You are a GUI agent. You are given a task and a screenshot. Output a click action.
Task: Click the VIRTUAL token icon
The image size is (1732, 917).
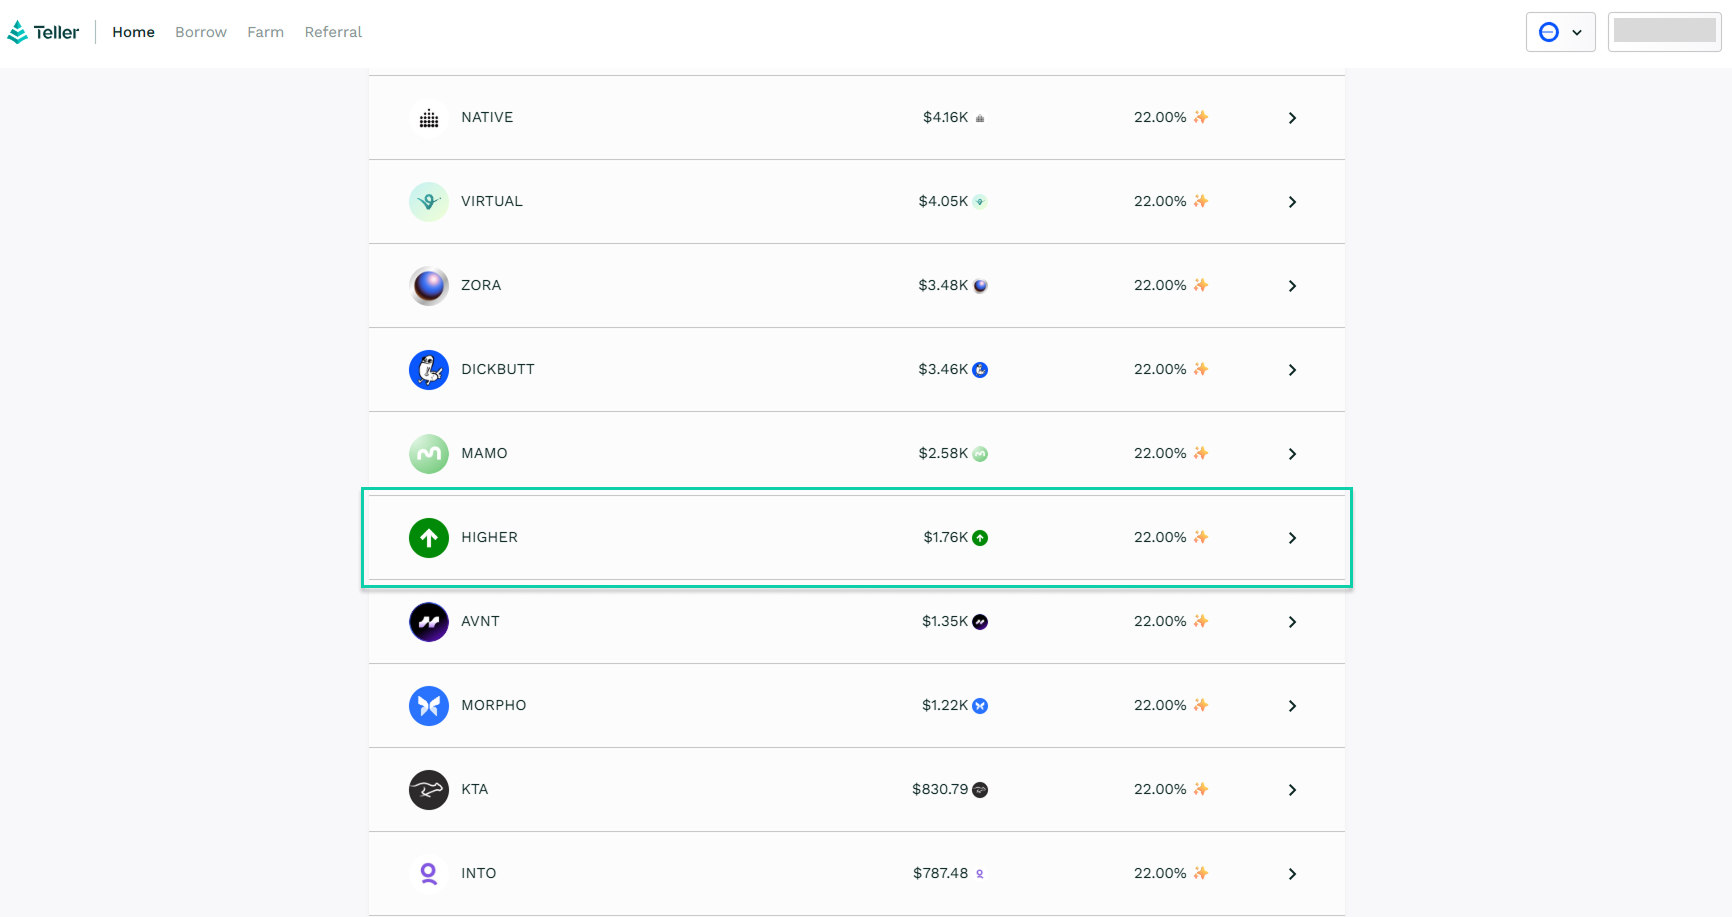coord(429,202)
